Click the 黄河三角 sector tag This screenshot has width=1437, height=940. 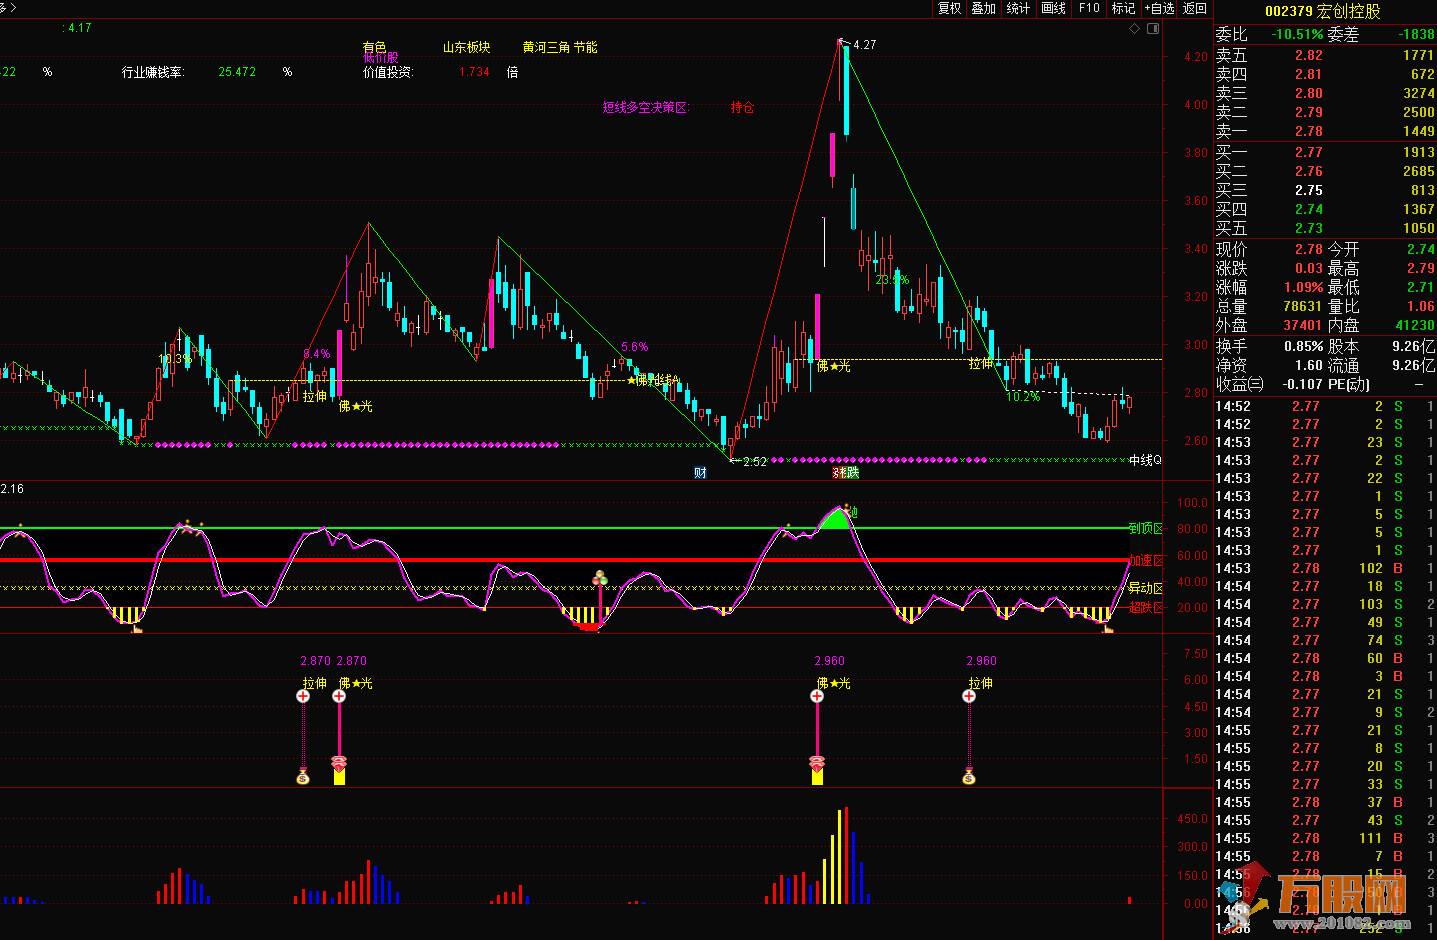pyautogui.click(x=546, y=47)
